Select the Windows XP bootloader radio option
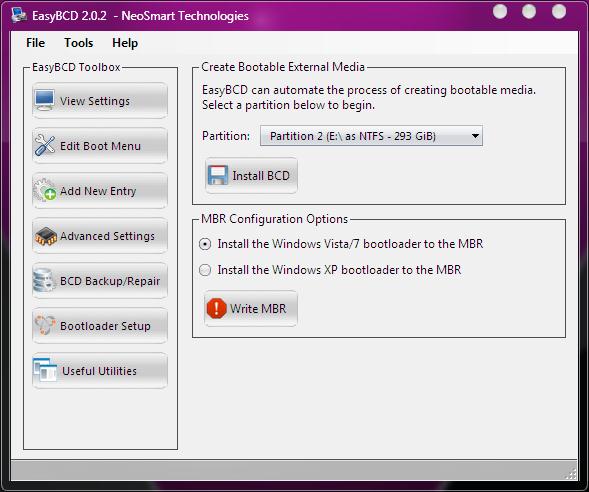The image size is (589, 492). pyautogui.click(x=205, y=270)
